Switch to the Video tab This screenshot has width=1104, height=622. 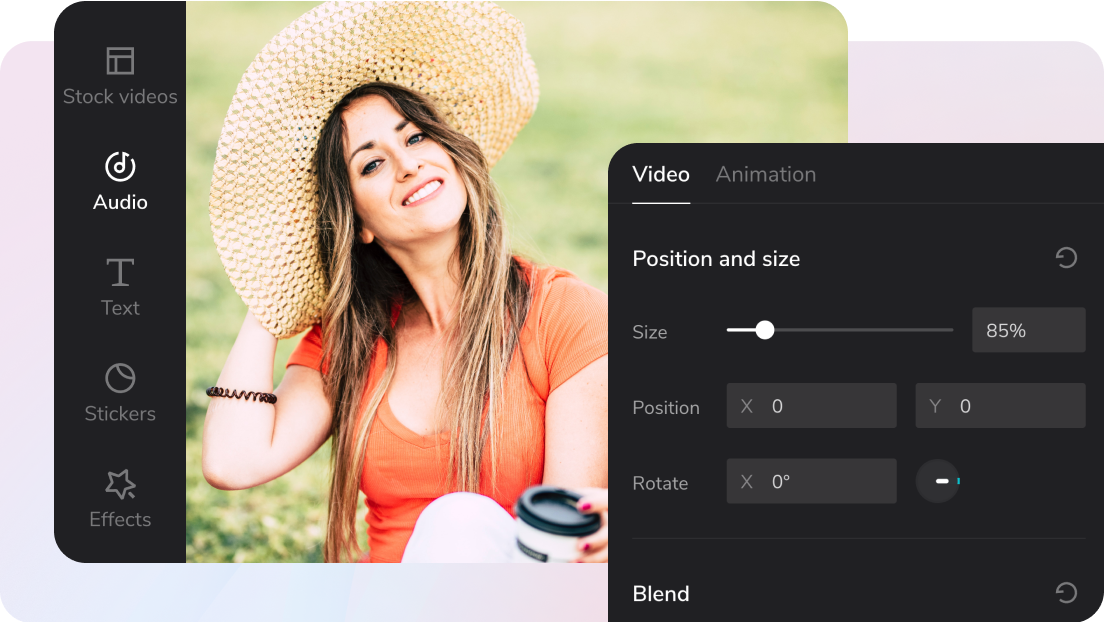[661, 174]
